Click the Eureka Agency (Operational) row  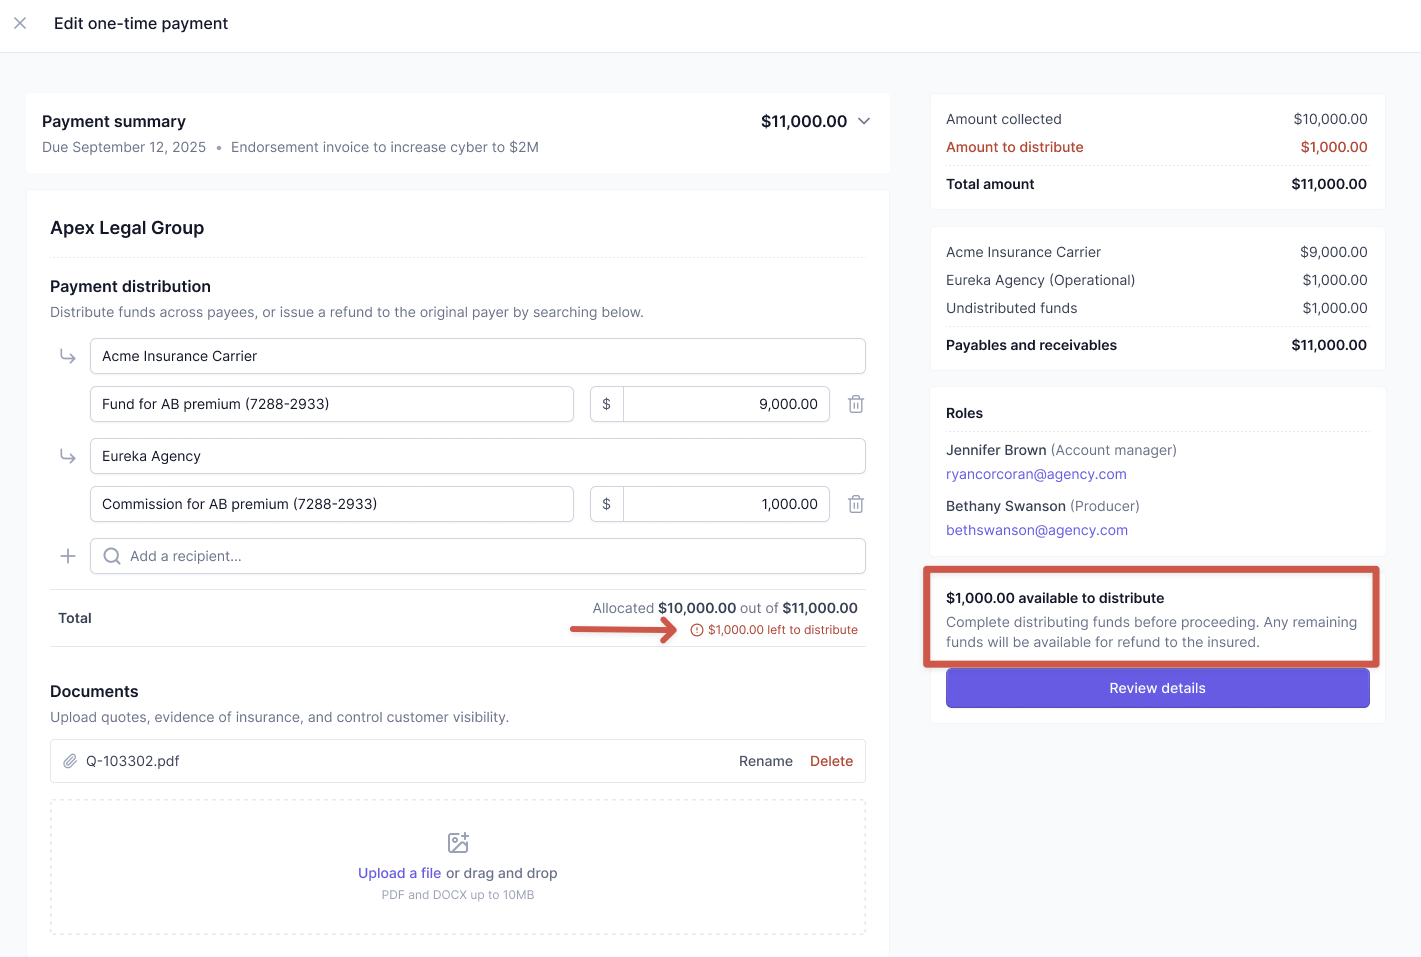point(1157,280)
